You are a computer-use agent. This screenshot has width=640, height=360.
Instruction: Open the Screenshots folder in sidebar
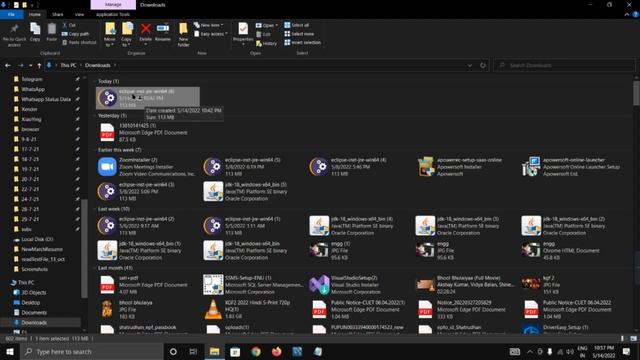34,269
